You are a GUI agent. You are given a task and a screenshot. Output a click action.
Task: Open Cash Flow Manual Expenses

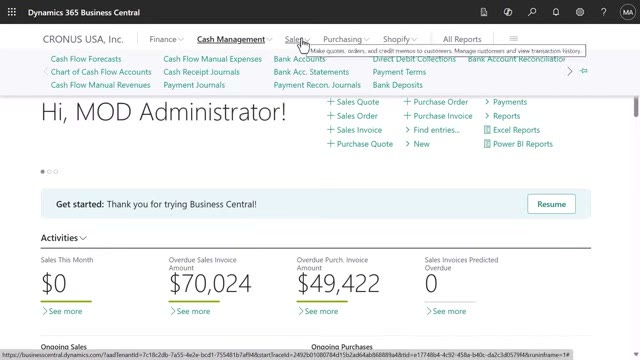click(213, 59)
